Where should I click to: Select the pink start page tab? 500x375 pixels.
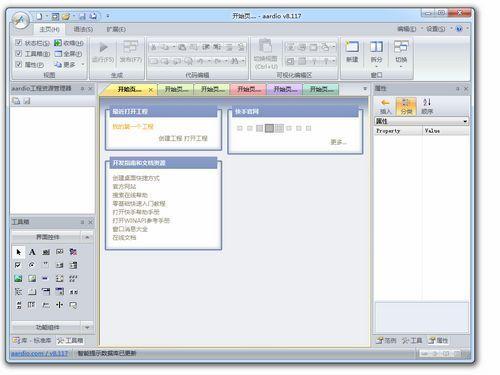pyautogui.click(x=249, y=89)
